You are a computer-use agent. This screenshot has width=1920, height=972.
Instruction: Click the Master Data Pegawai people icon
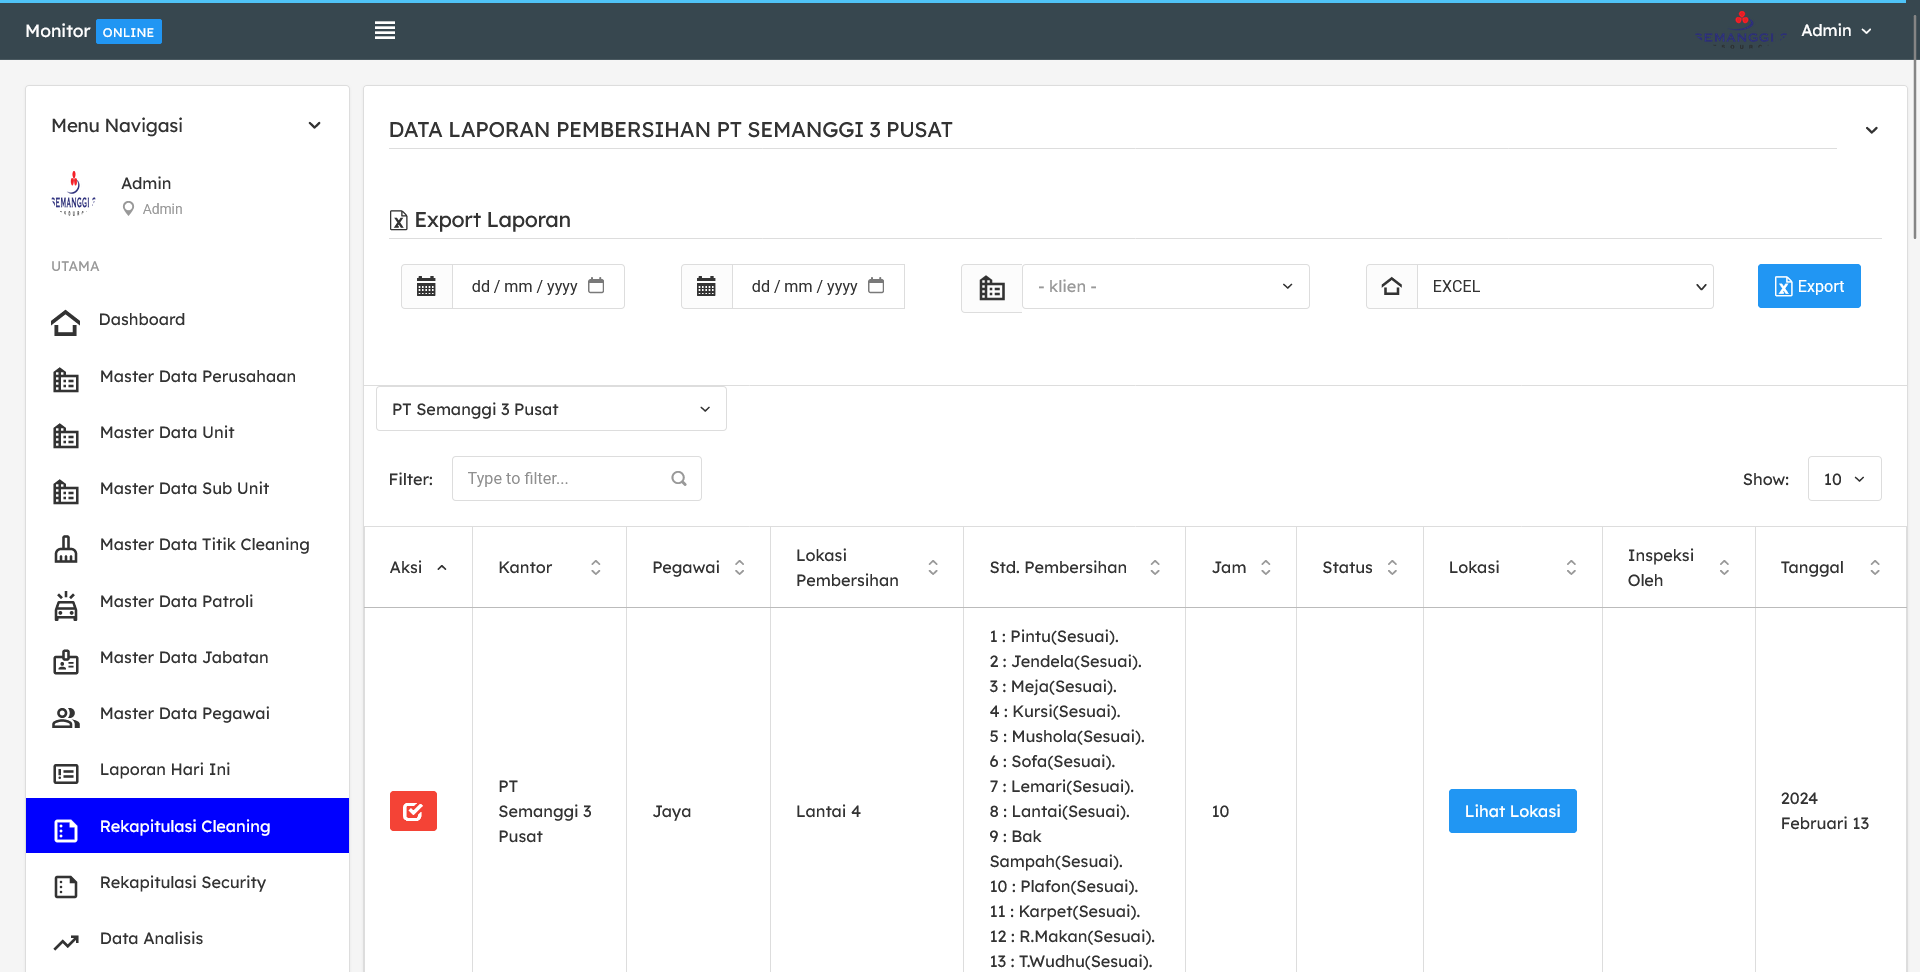(66, 717)
